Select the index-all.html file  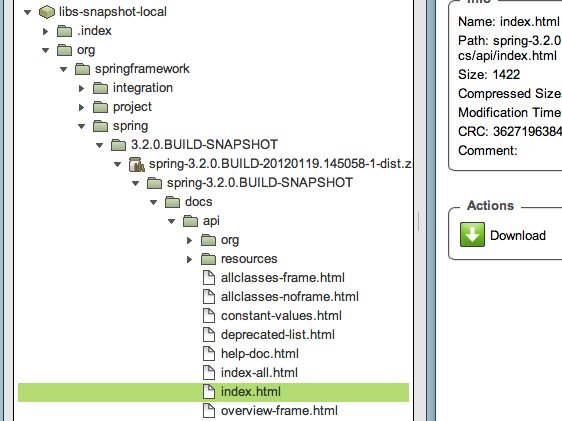(x=259, y=373)
